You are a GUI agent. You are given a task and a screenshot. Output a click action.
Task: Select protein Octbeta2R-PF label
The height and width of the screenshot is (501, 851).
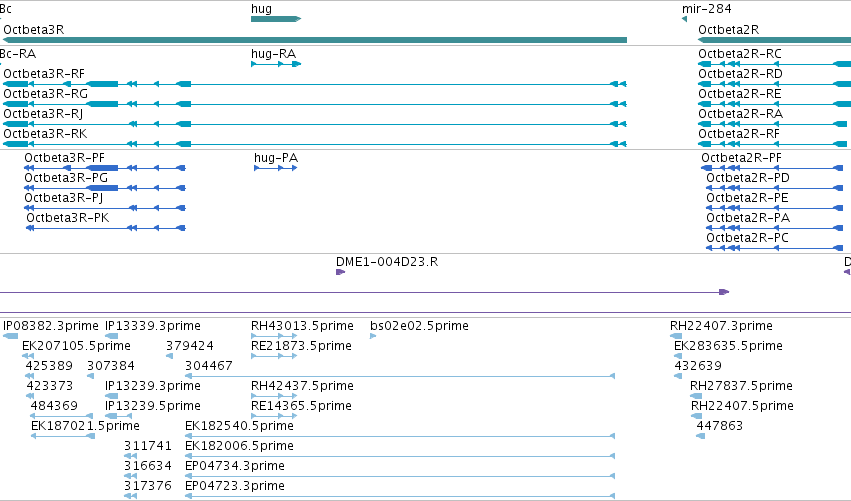tap(741, 158)
